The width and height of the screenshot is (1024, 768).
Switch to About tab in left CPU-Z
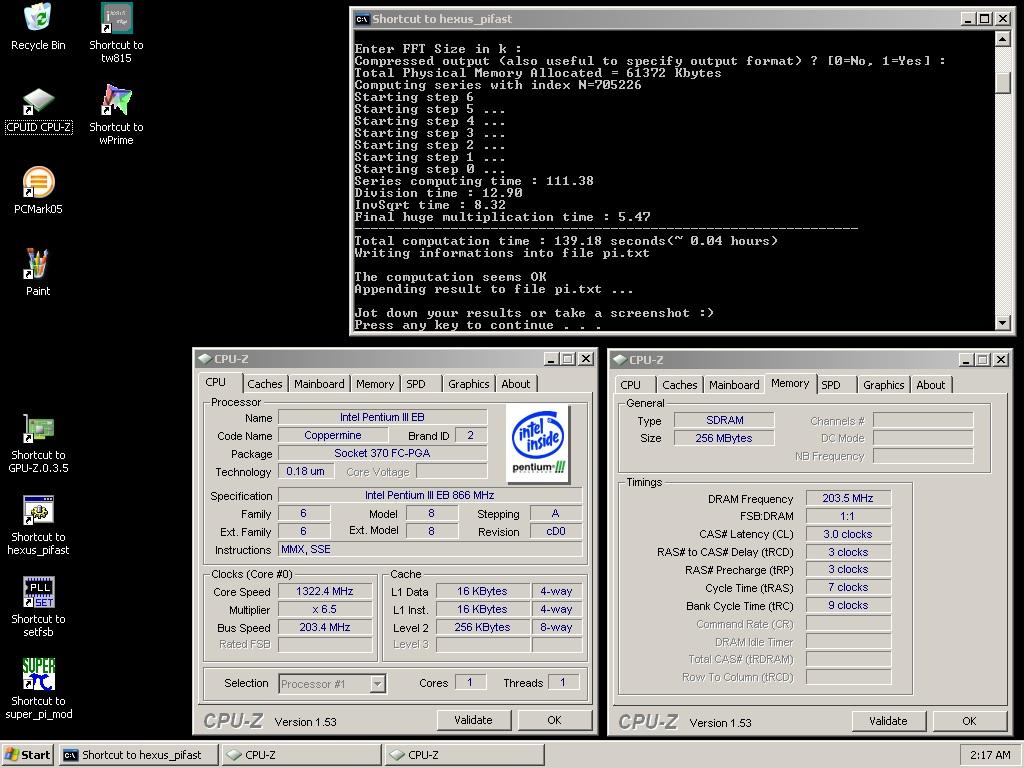515,384
